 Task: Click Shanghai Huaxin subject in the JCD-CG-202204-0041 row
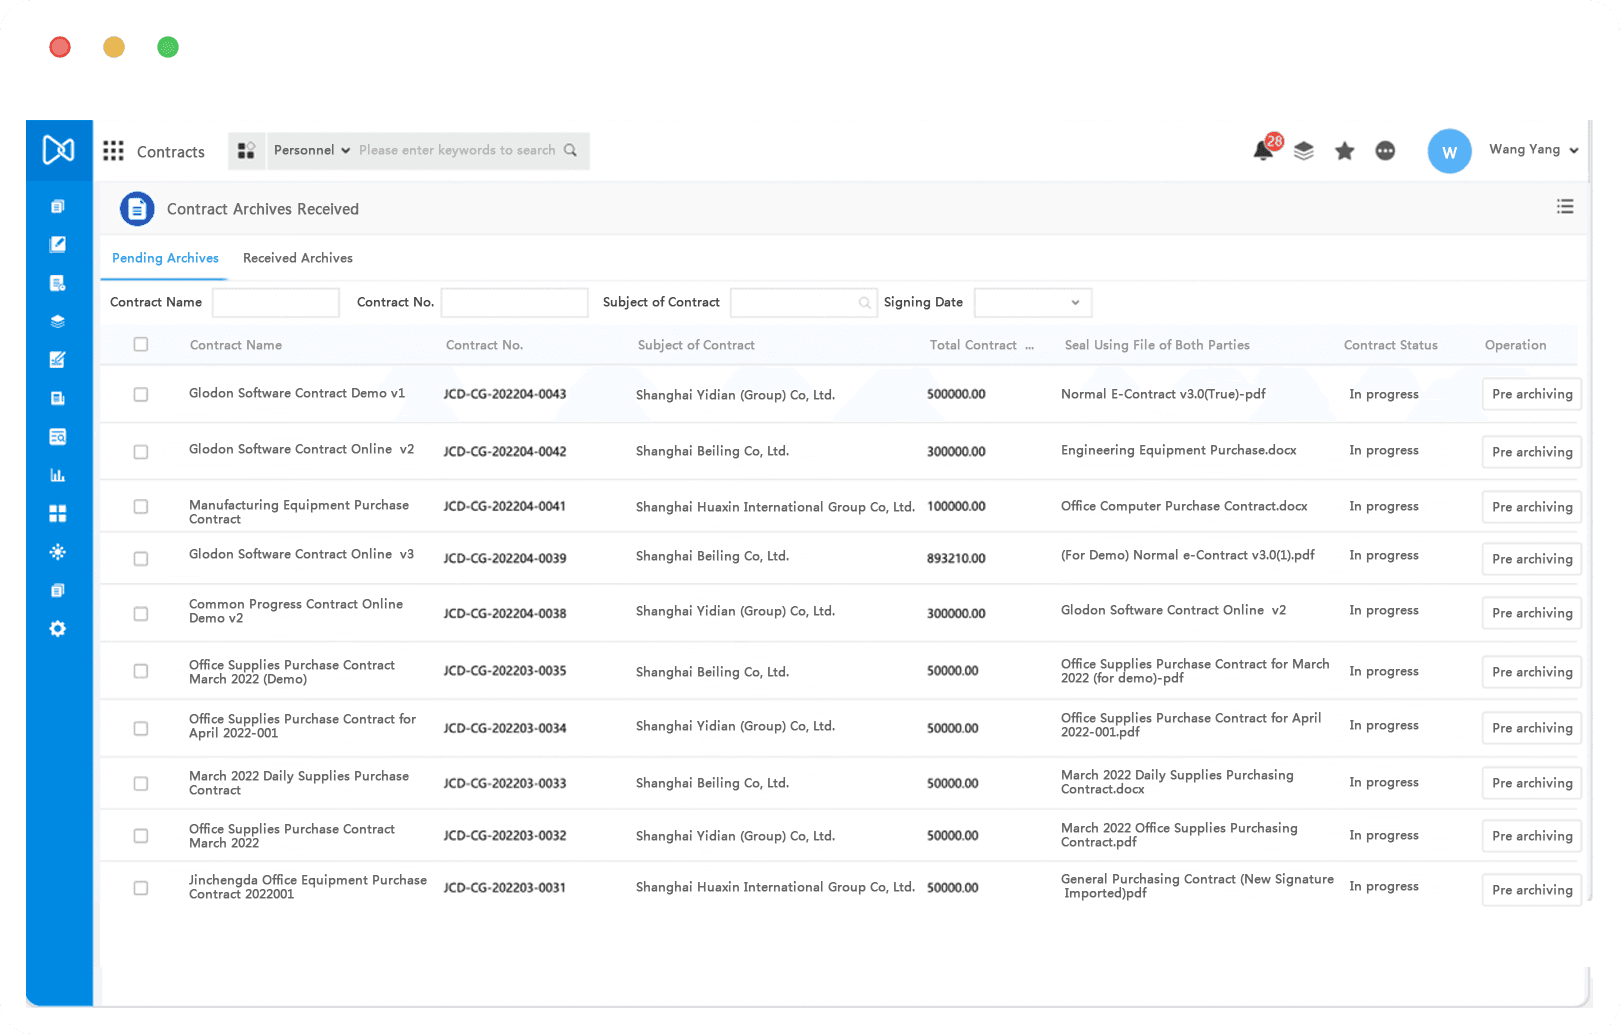tap(775, 507)
